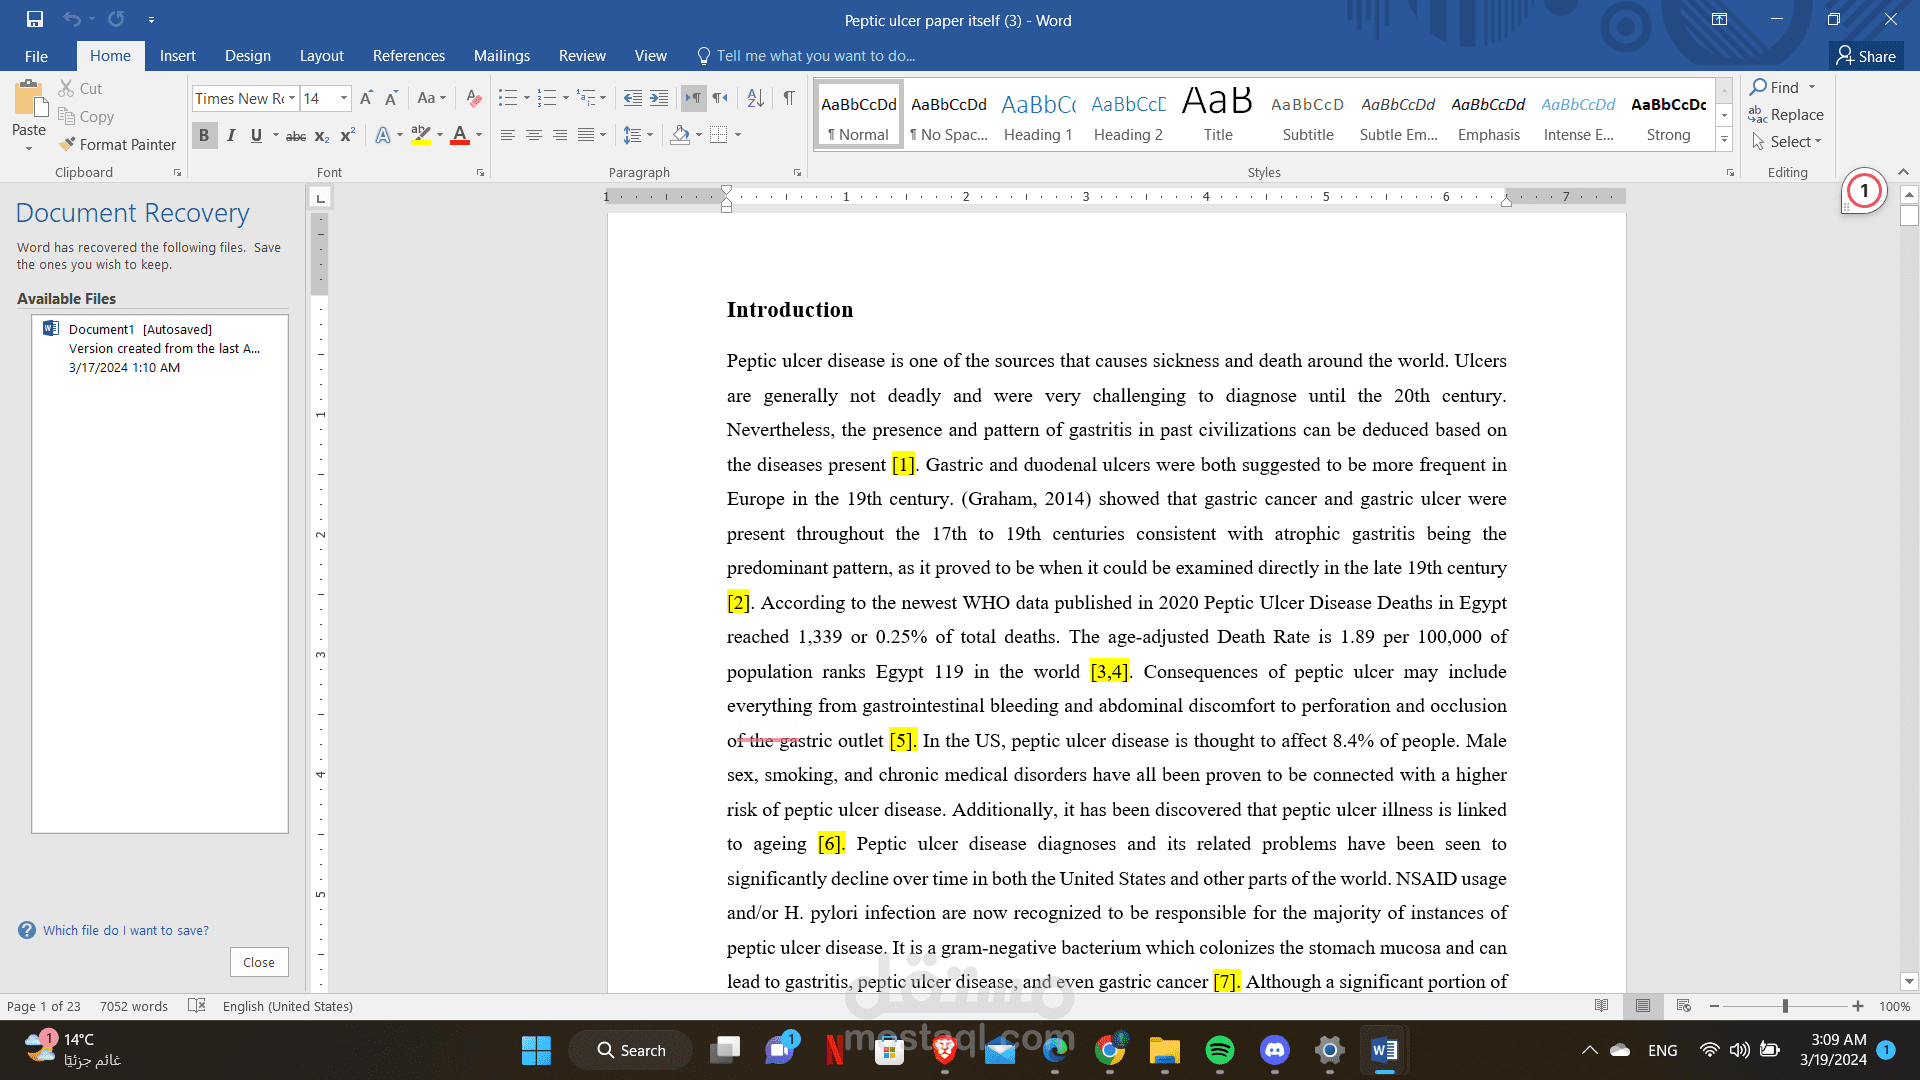Decrease paragraph indent
Viewport: 1920px width, 1080px height.
[x=632, y=98]
